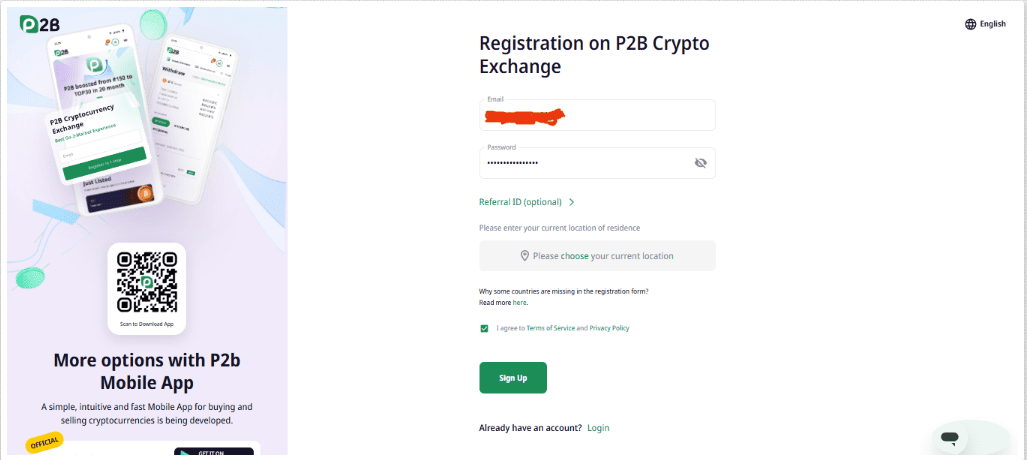Go to the Login link
Image resolution: width=1027 pixels, height=460 pixels.
click(598, 428)
